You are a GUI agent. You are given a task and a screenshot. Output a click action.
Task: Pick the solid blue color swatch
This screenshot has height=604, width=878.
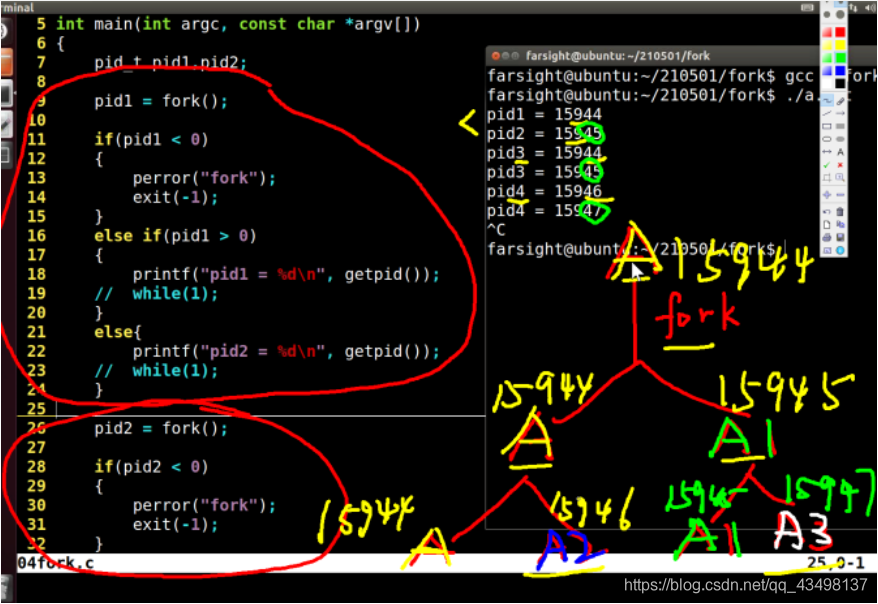[840, 71]
